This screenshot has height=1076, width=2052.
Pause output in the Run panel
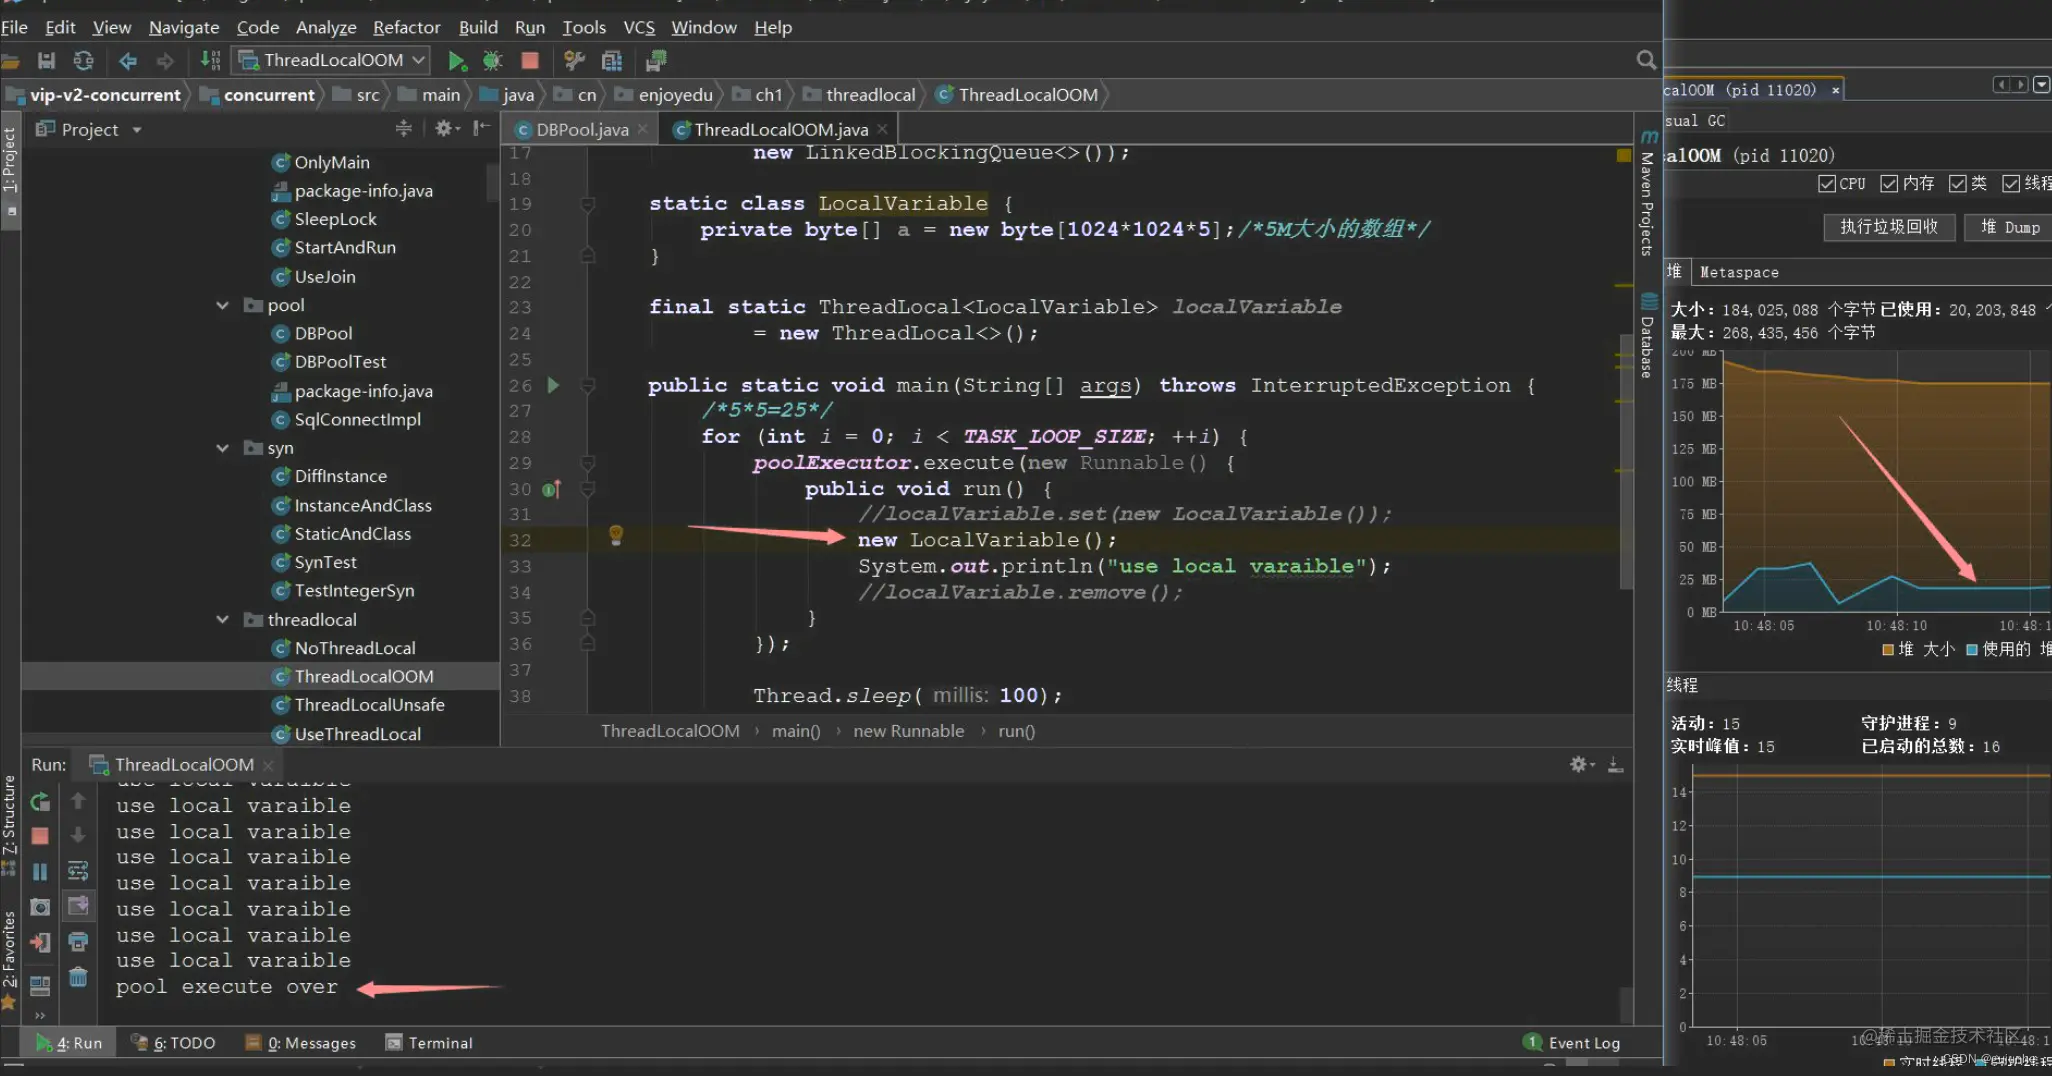click(x=40, y=872)
